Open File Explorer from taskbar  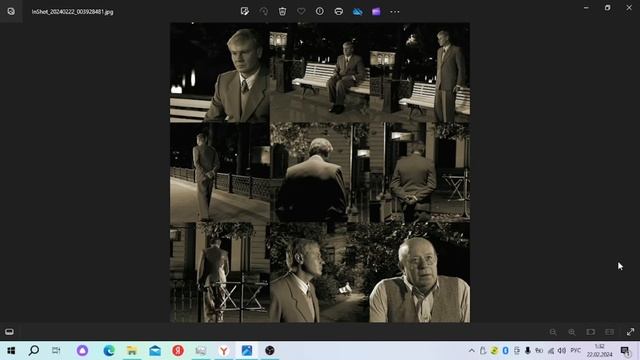(132, 350)
